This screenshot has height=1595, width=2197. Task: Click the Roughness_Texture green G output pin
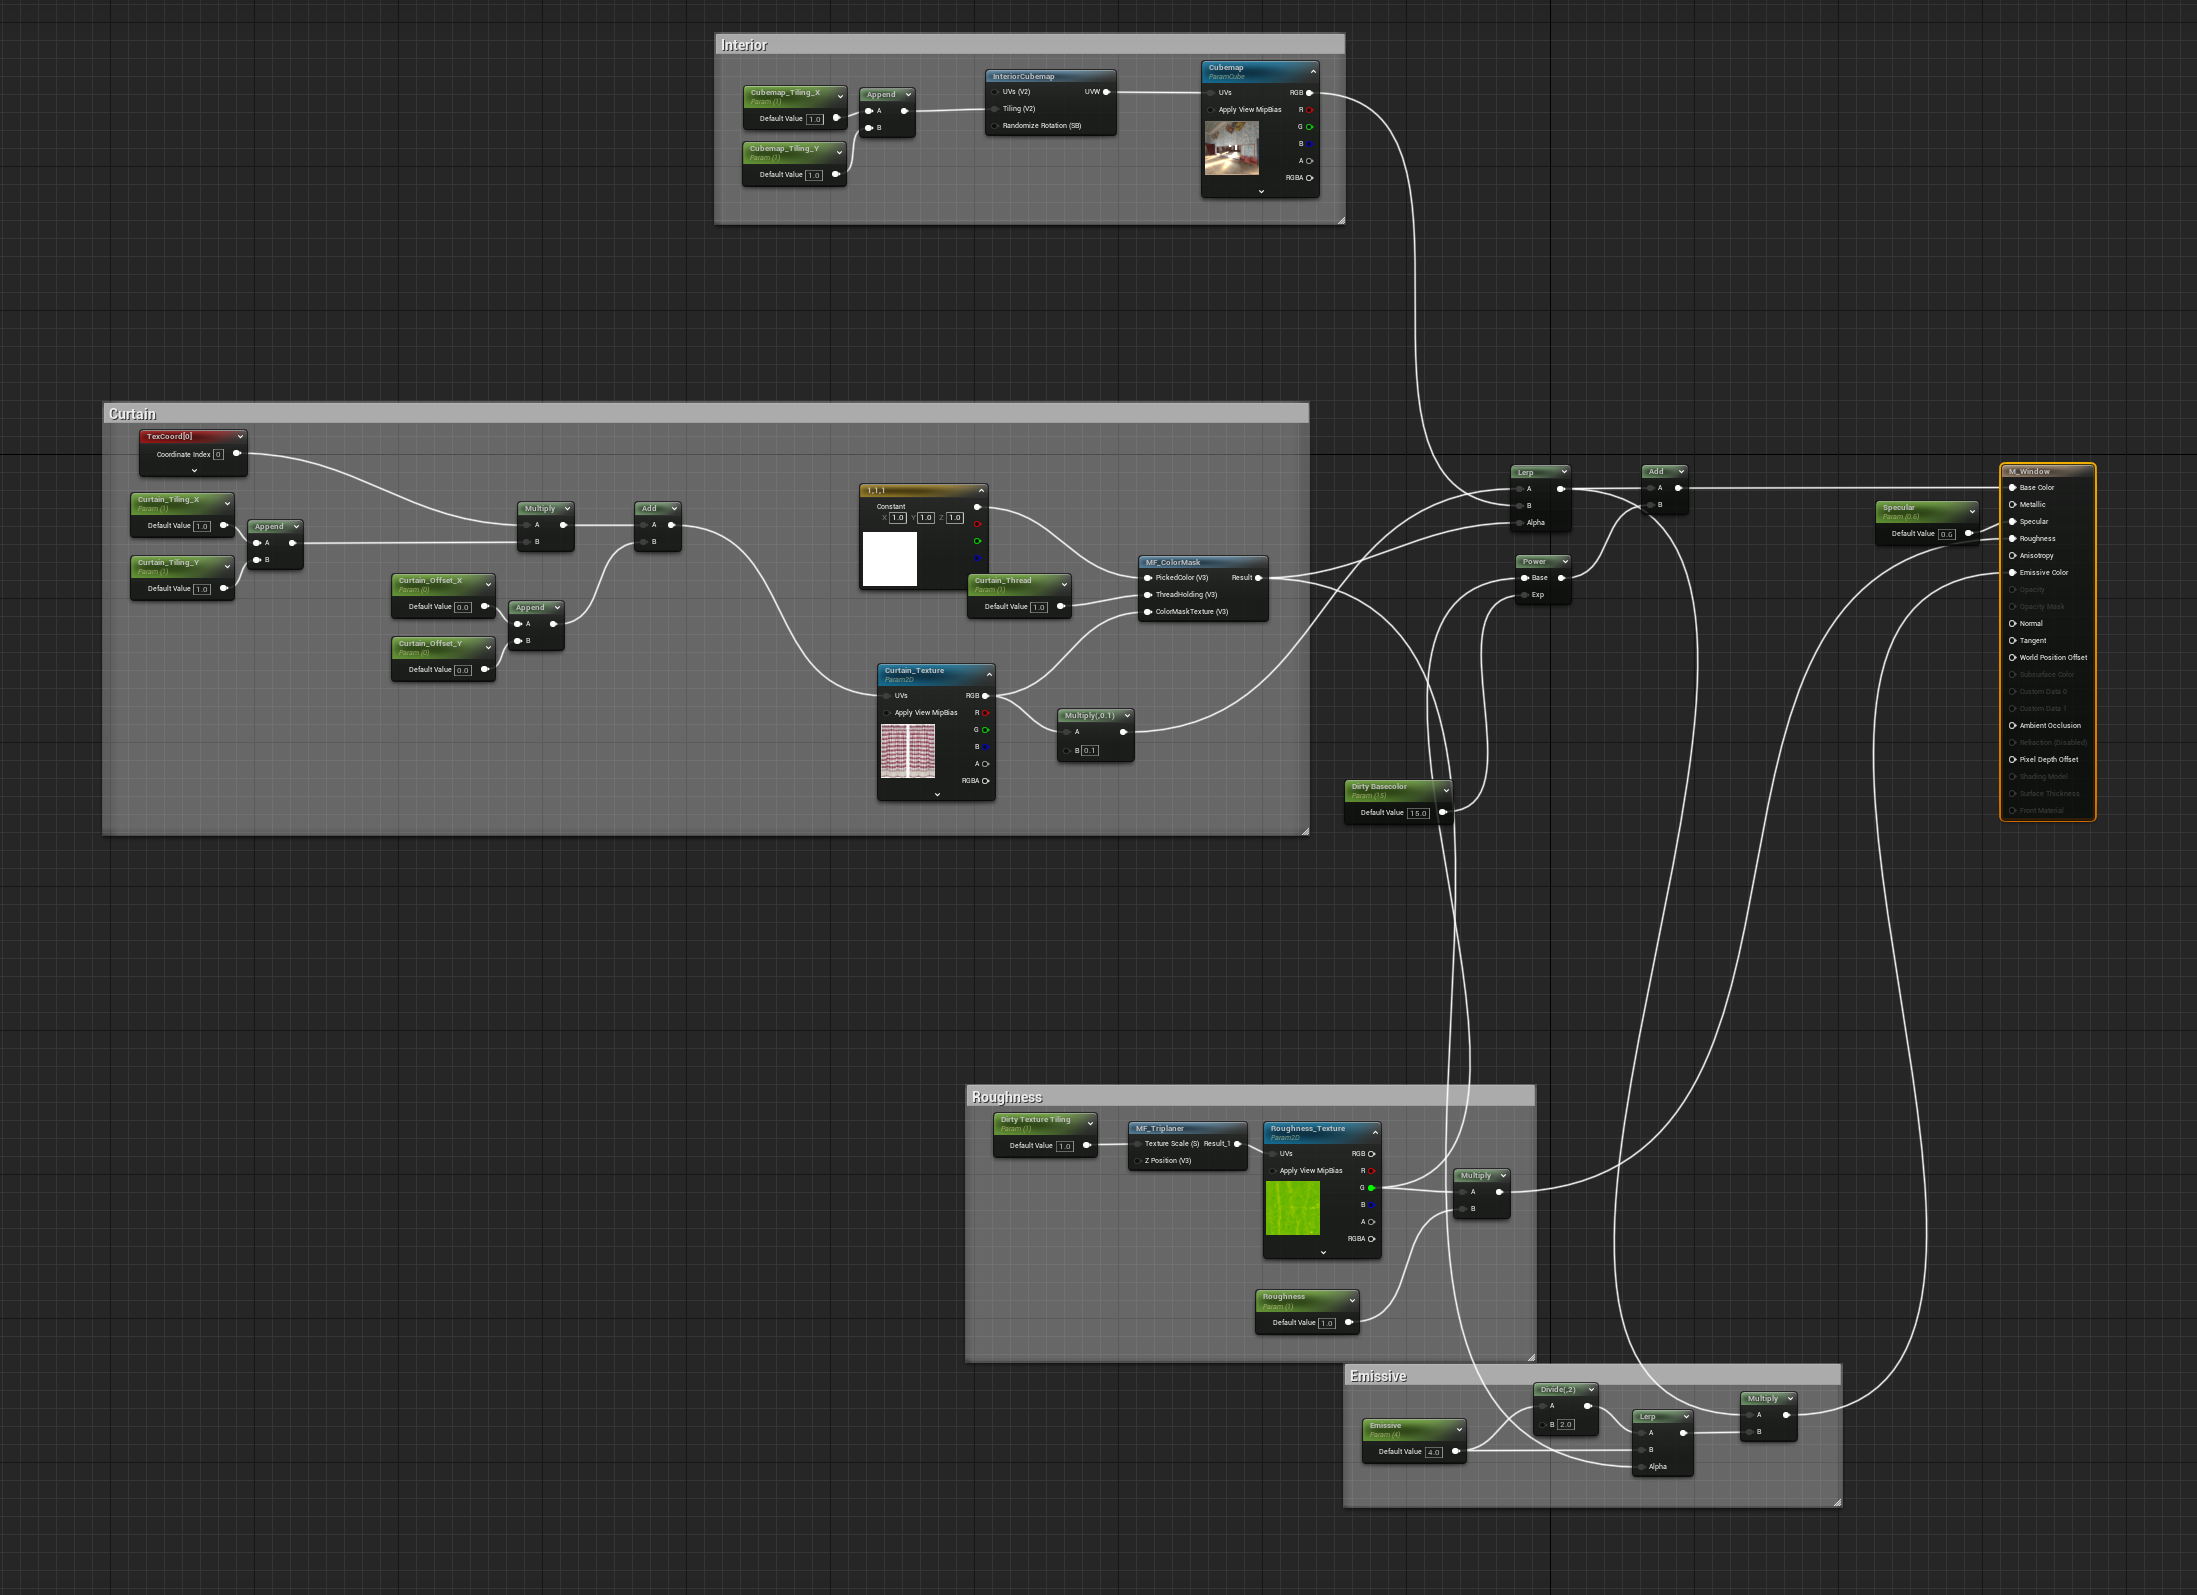pos(1371,1188)
